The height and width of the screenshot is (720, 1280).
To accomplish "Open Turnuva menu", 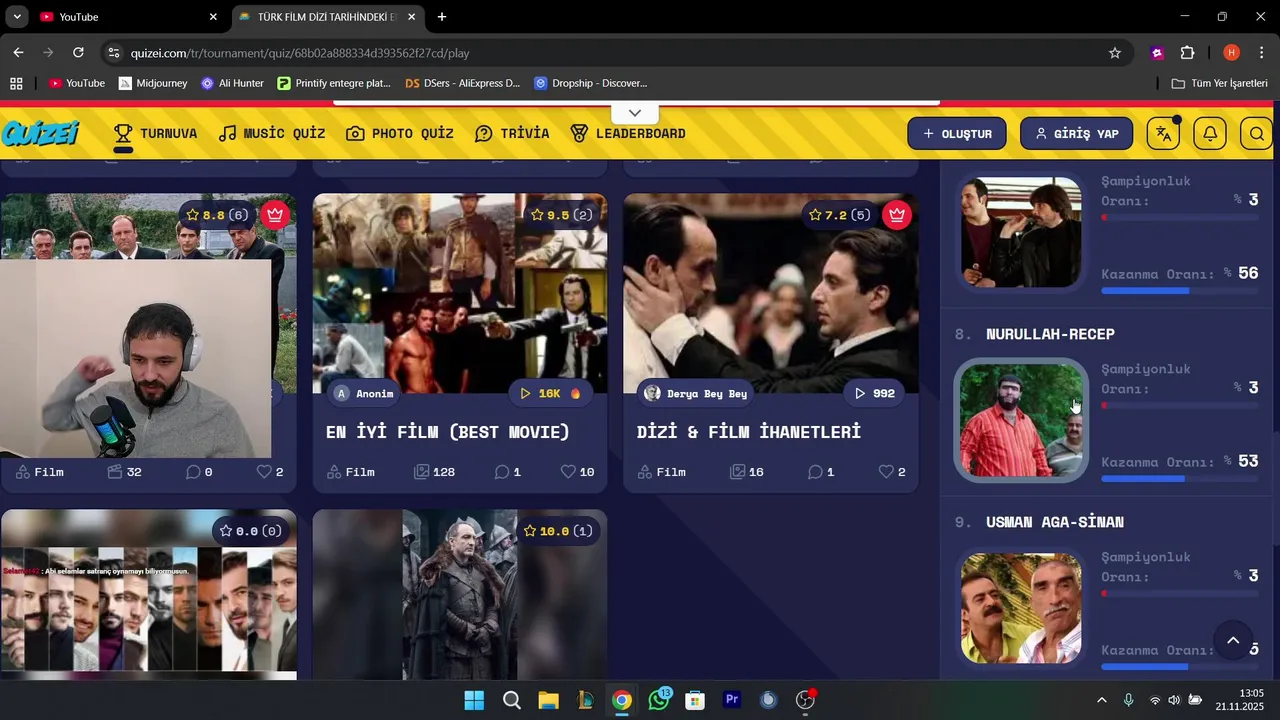I will point(155,134).
